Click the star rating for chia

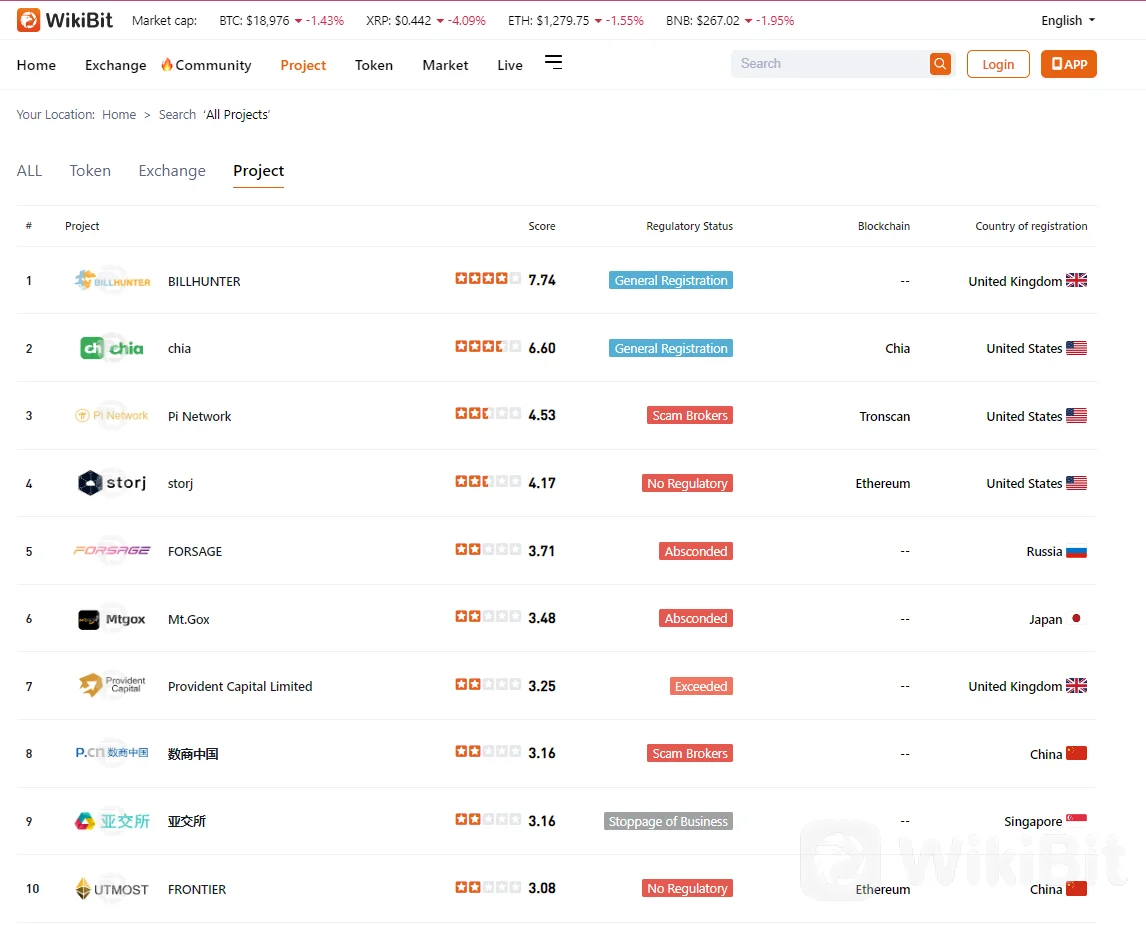487,346
